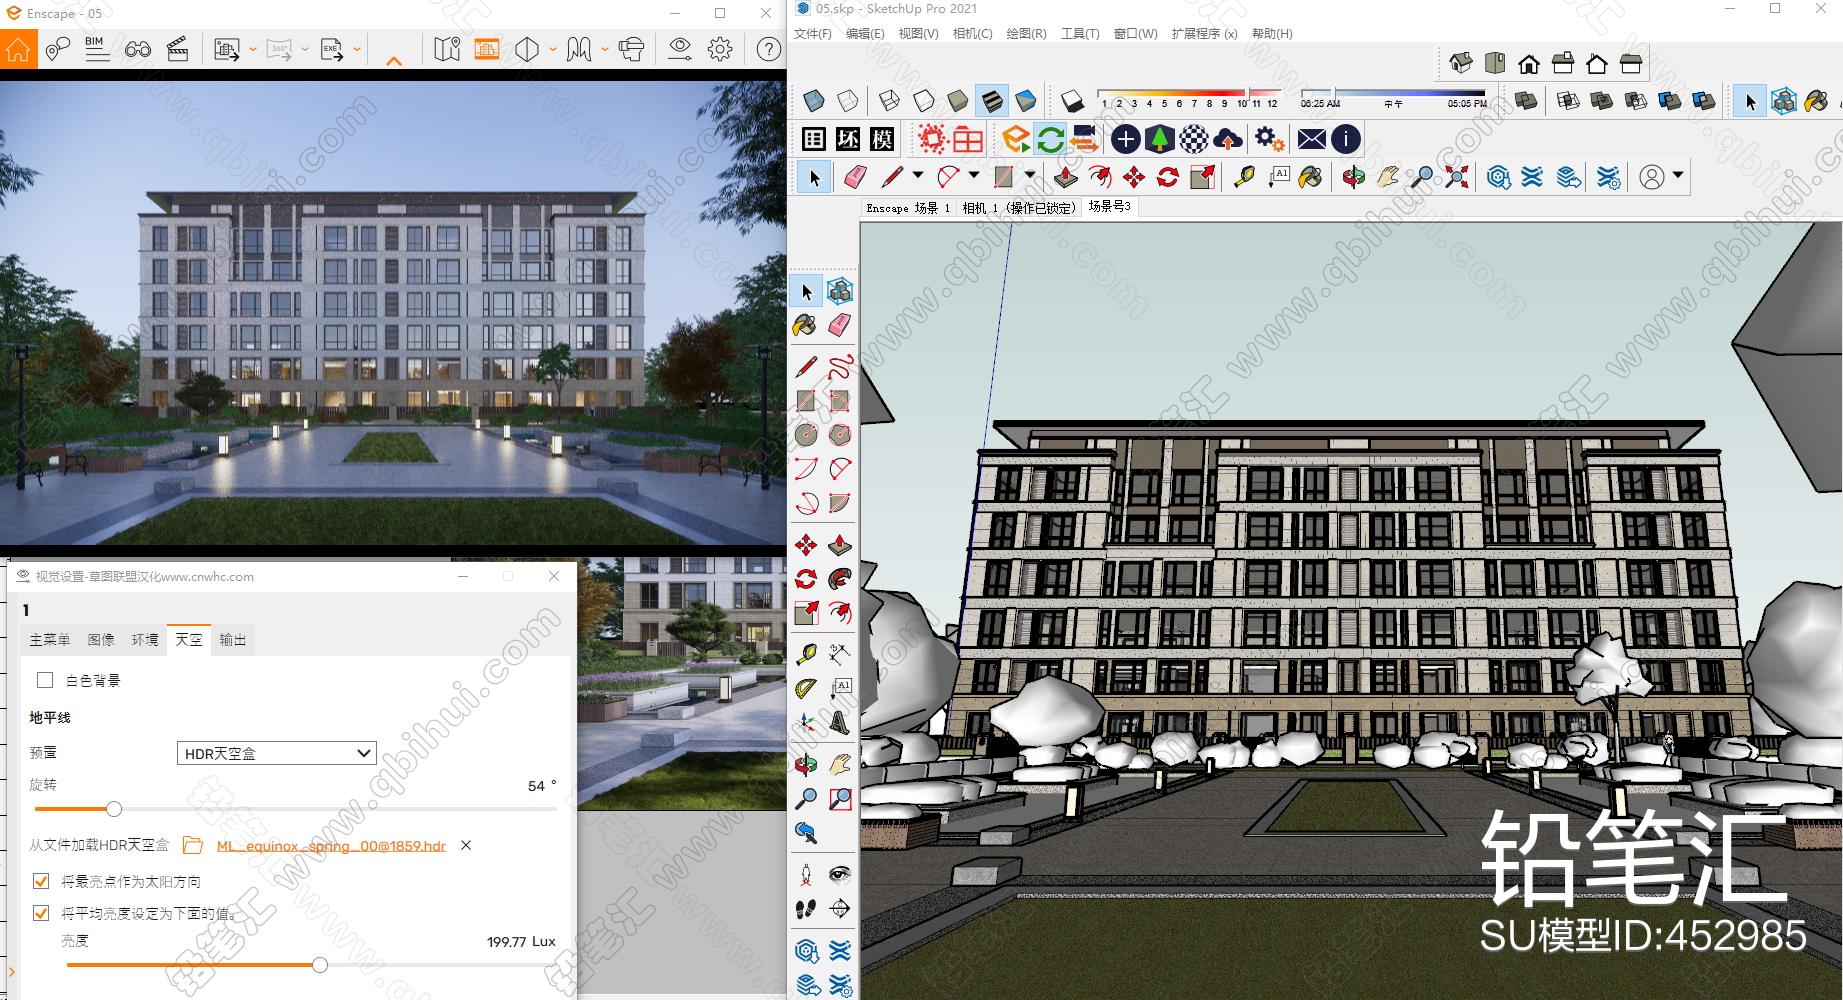The width and height of the screenshot is (1843, 1000).
Task: Uncheck 将平均亮度设定为下面的值 checkbox
Action: (41, 913)
